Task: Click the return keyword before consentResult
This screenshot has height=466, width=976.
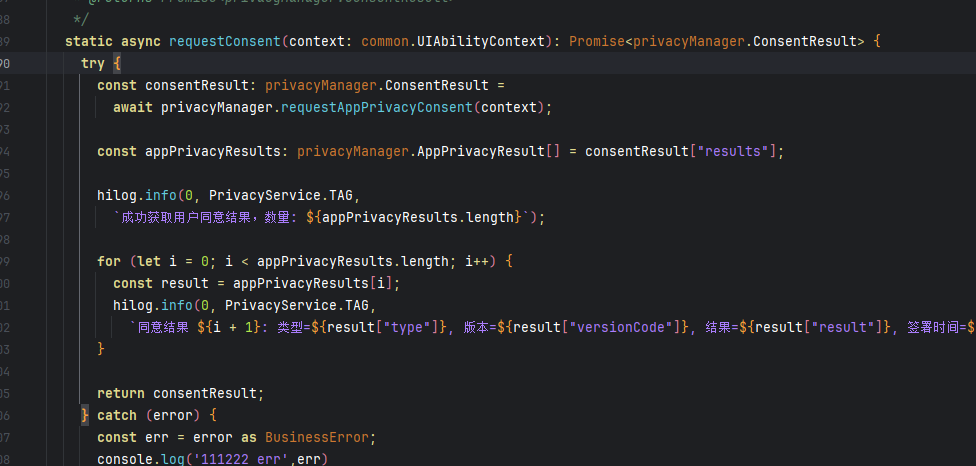Action: [x=120, y=393]
